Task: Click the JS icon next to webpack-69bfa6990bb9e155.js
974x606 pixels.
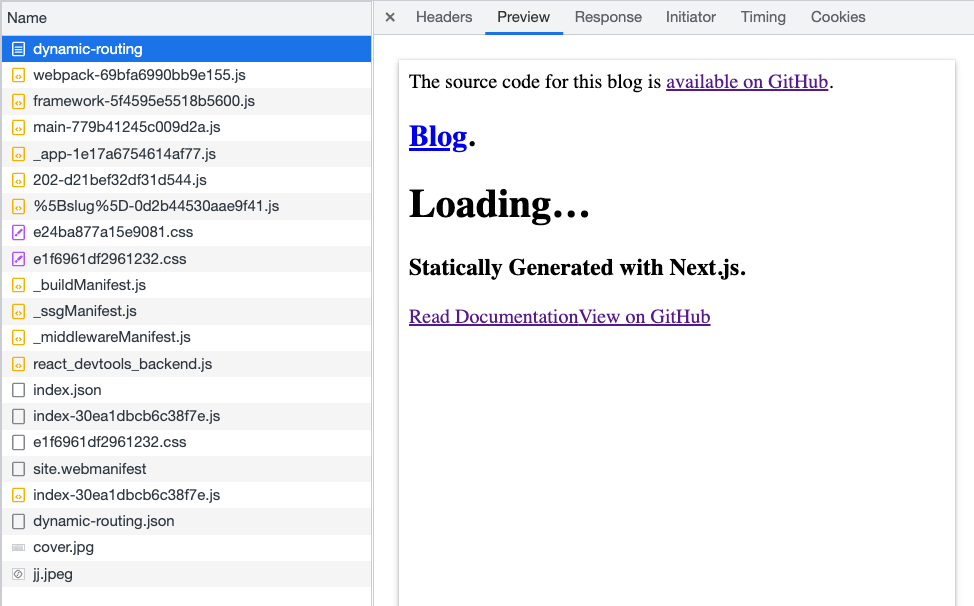Action: (18, 75)
